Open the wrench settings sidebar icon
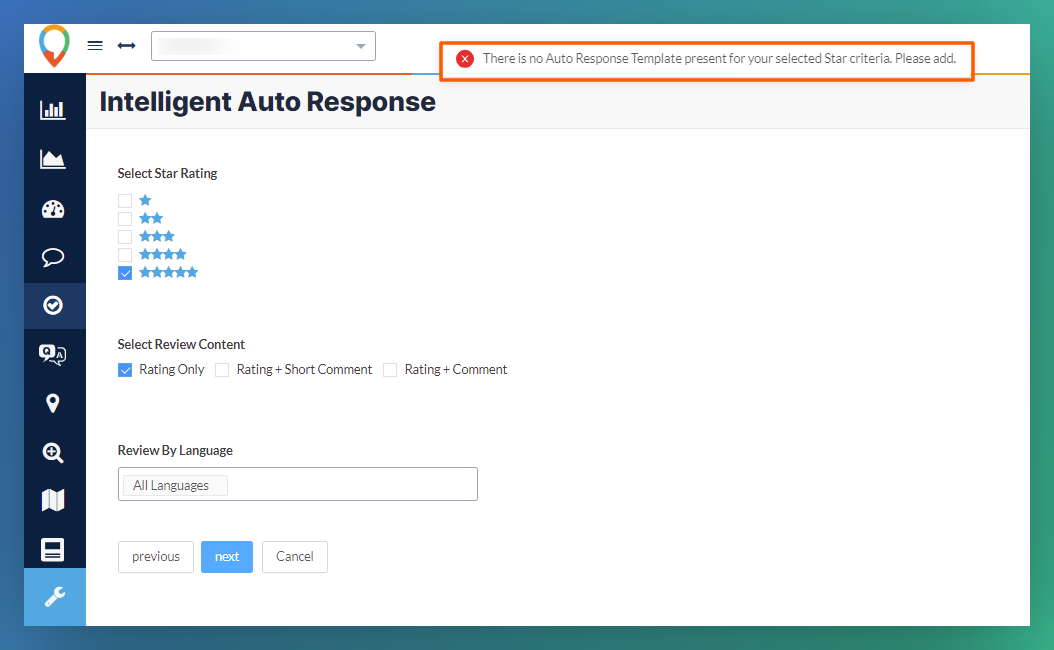Viewport: 1054px width, 650px height. [x=54, y=597]
